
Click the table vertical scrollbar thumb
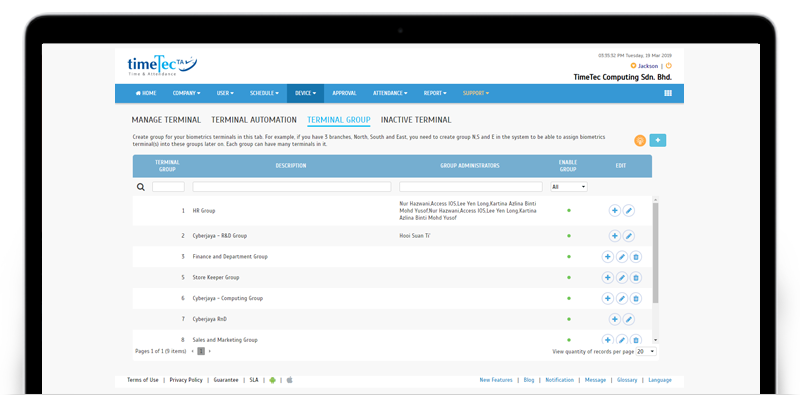click(x=656, y=253)
